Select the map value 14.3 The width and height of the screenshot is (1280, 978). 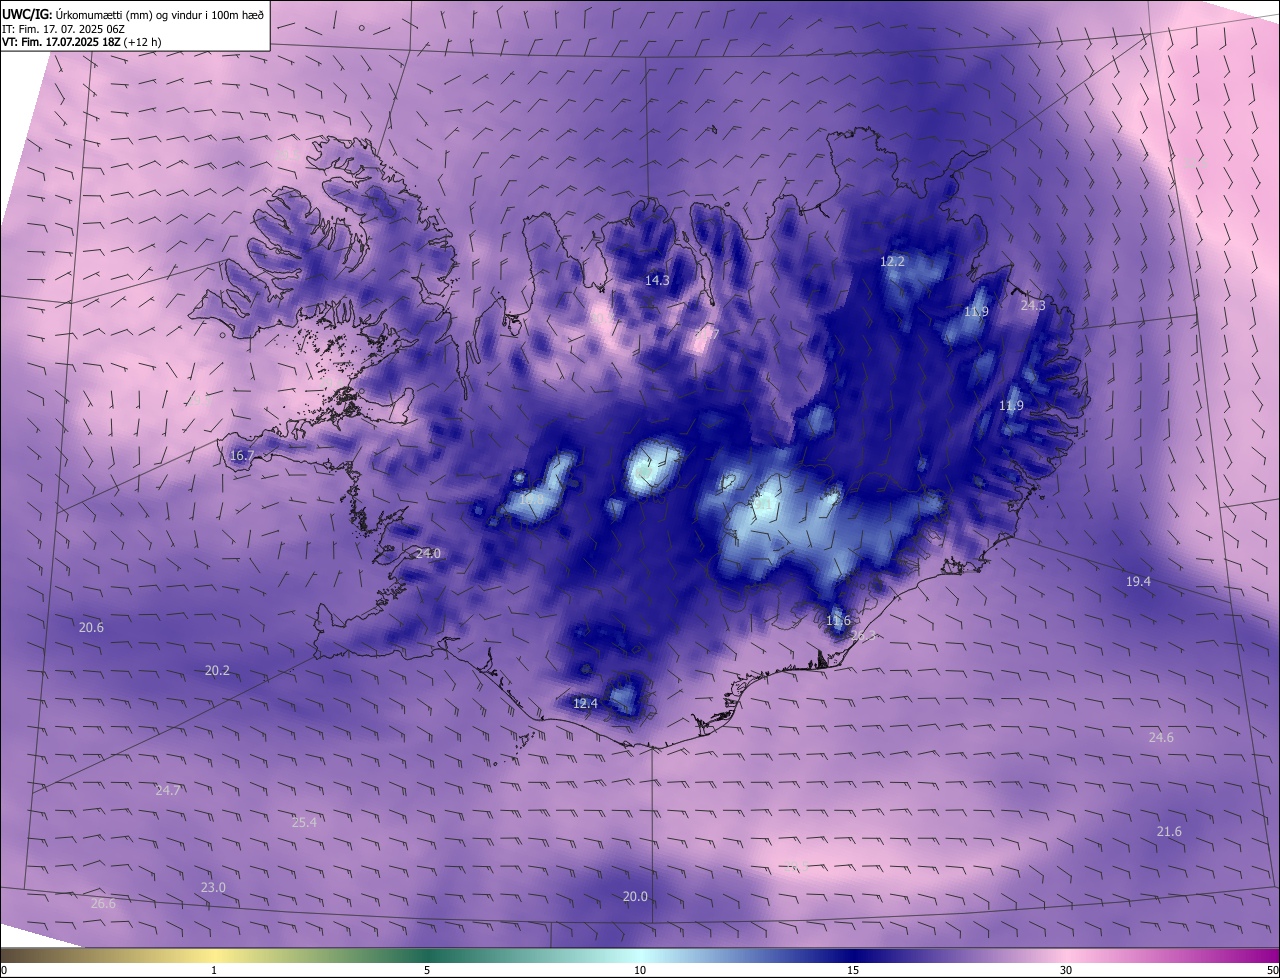(x=657, y=281)
